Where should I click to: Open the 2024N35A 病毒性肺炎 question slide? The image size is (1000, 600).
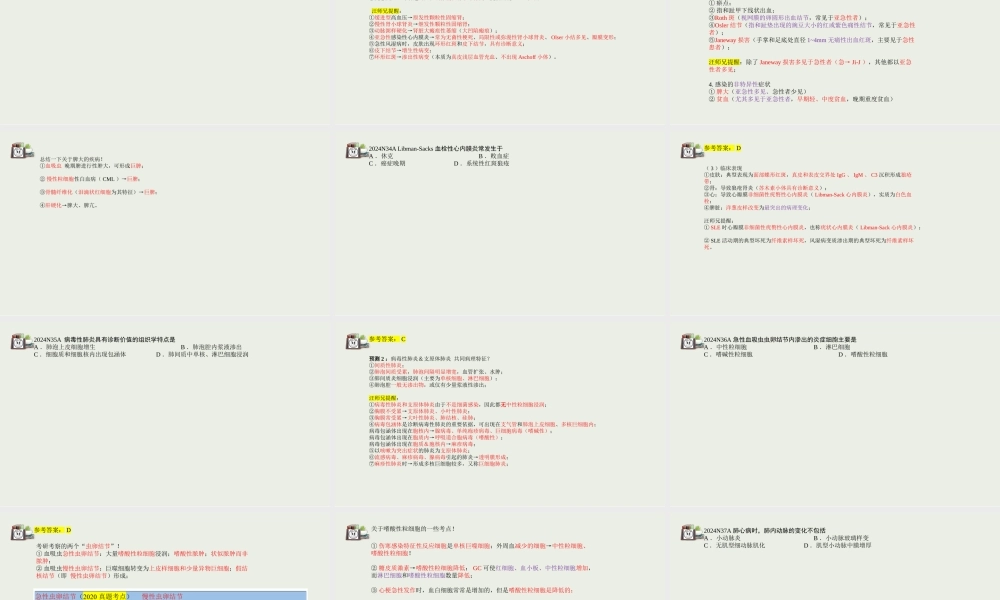(x=165, y=410)
